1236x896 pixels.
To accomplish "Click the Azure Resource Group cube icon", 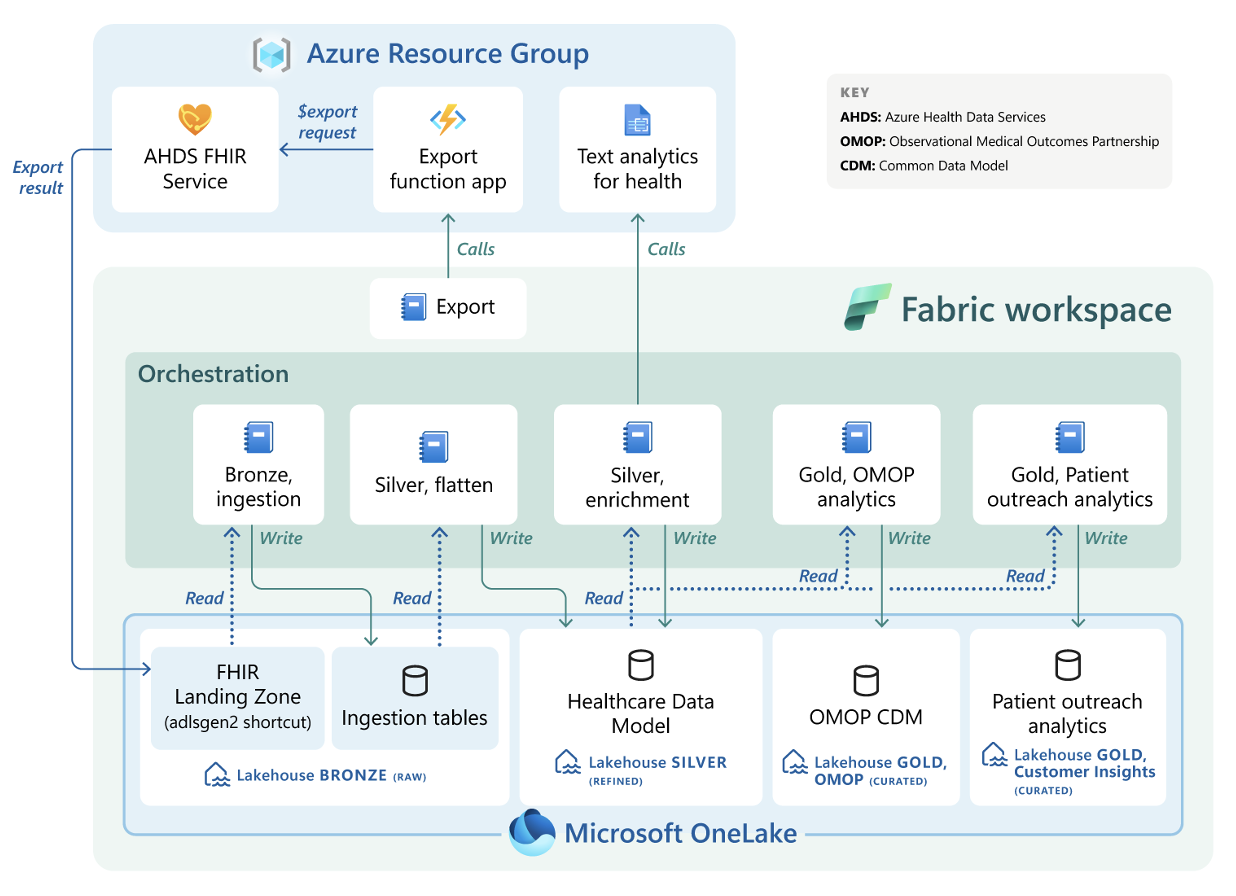I will point(271,54).
